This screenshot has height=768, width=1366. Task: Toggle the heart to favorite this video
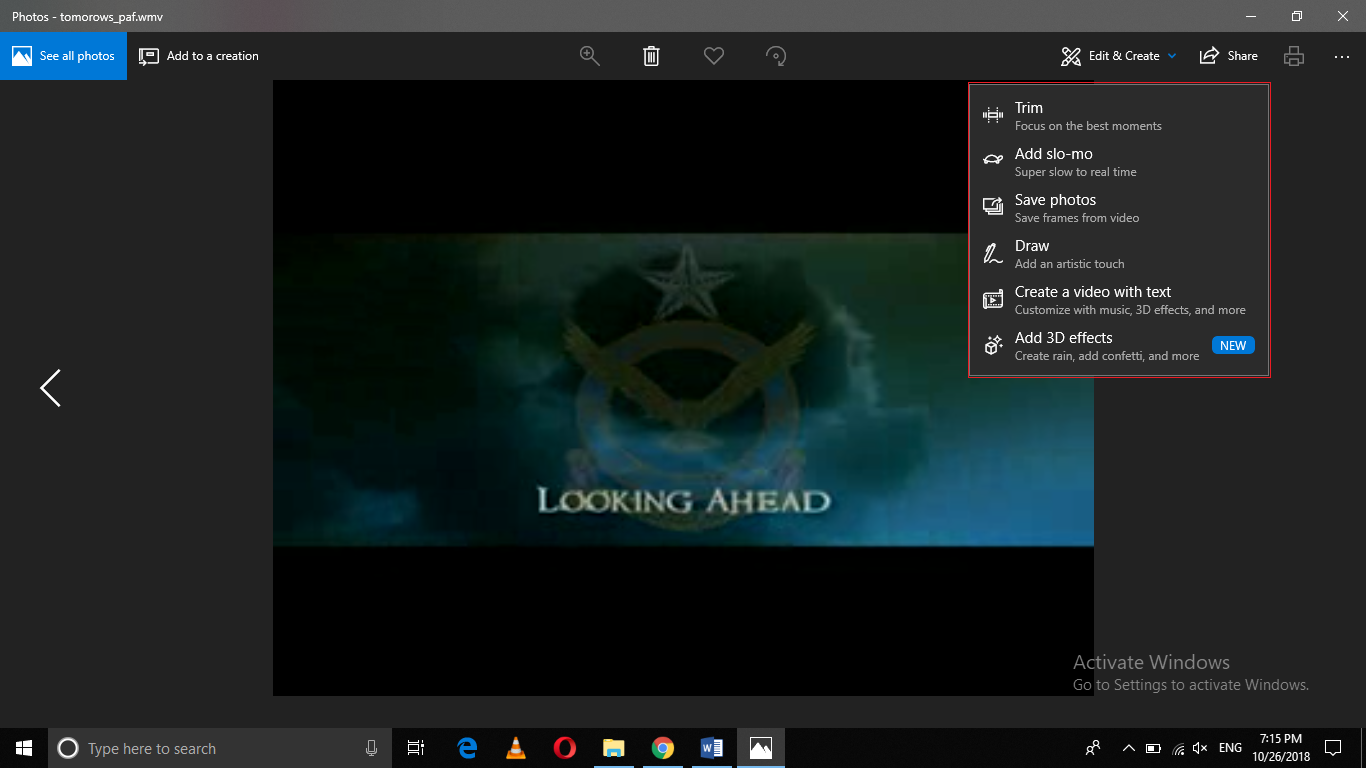(x=714, y=56)
